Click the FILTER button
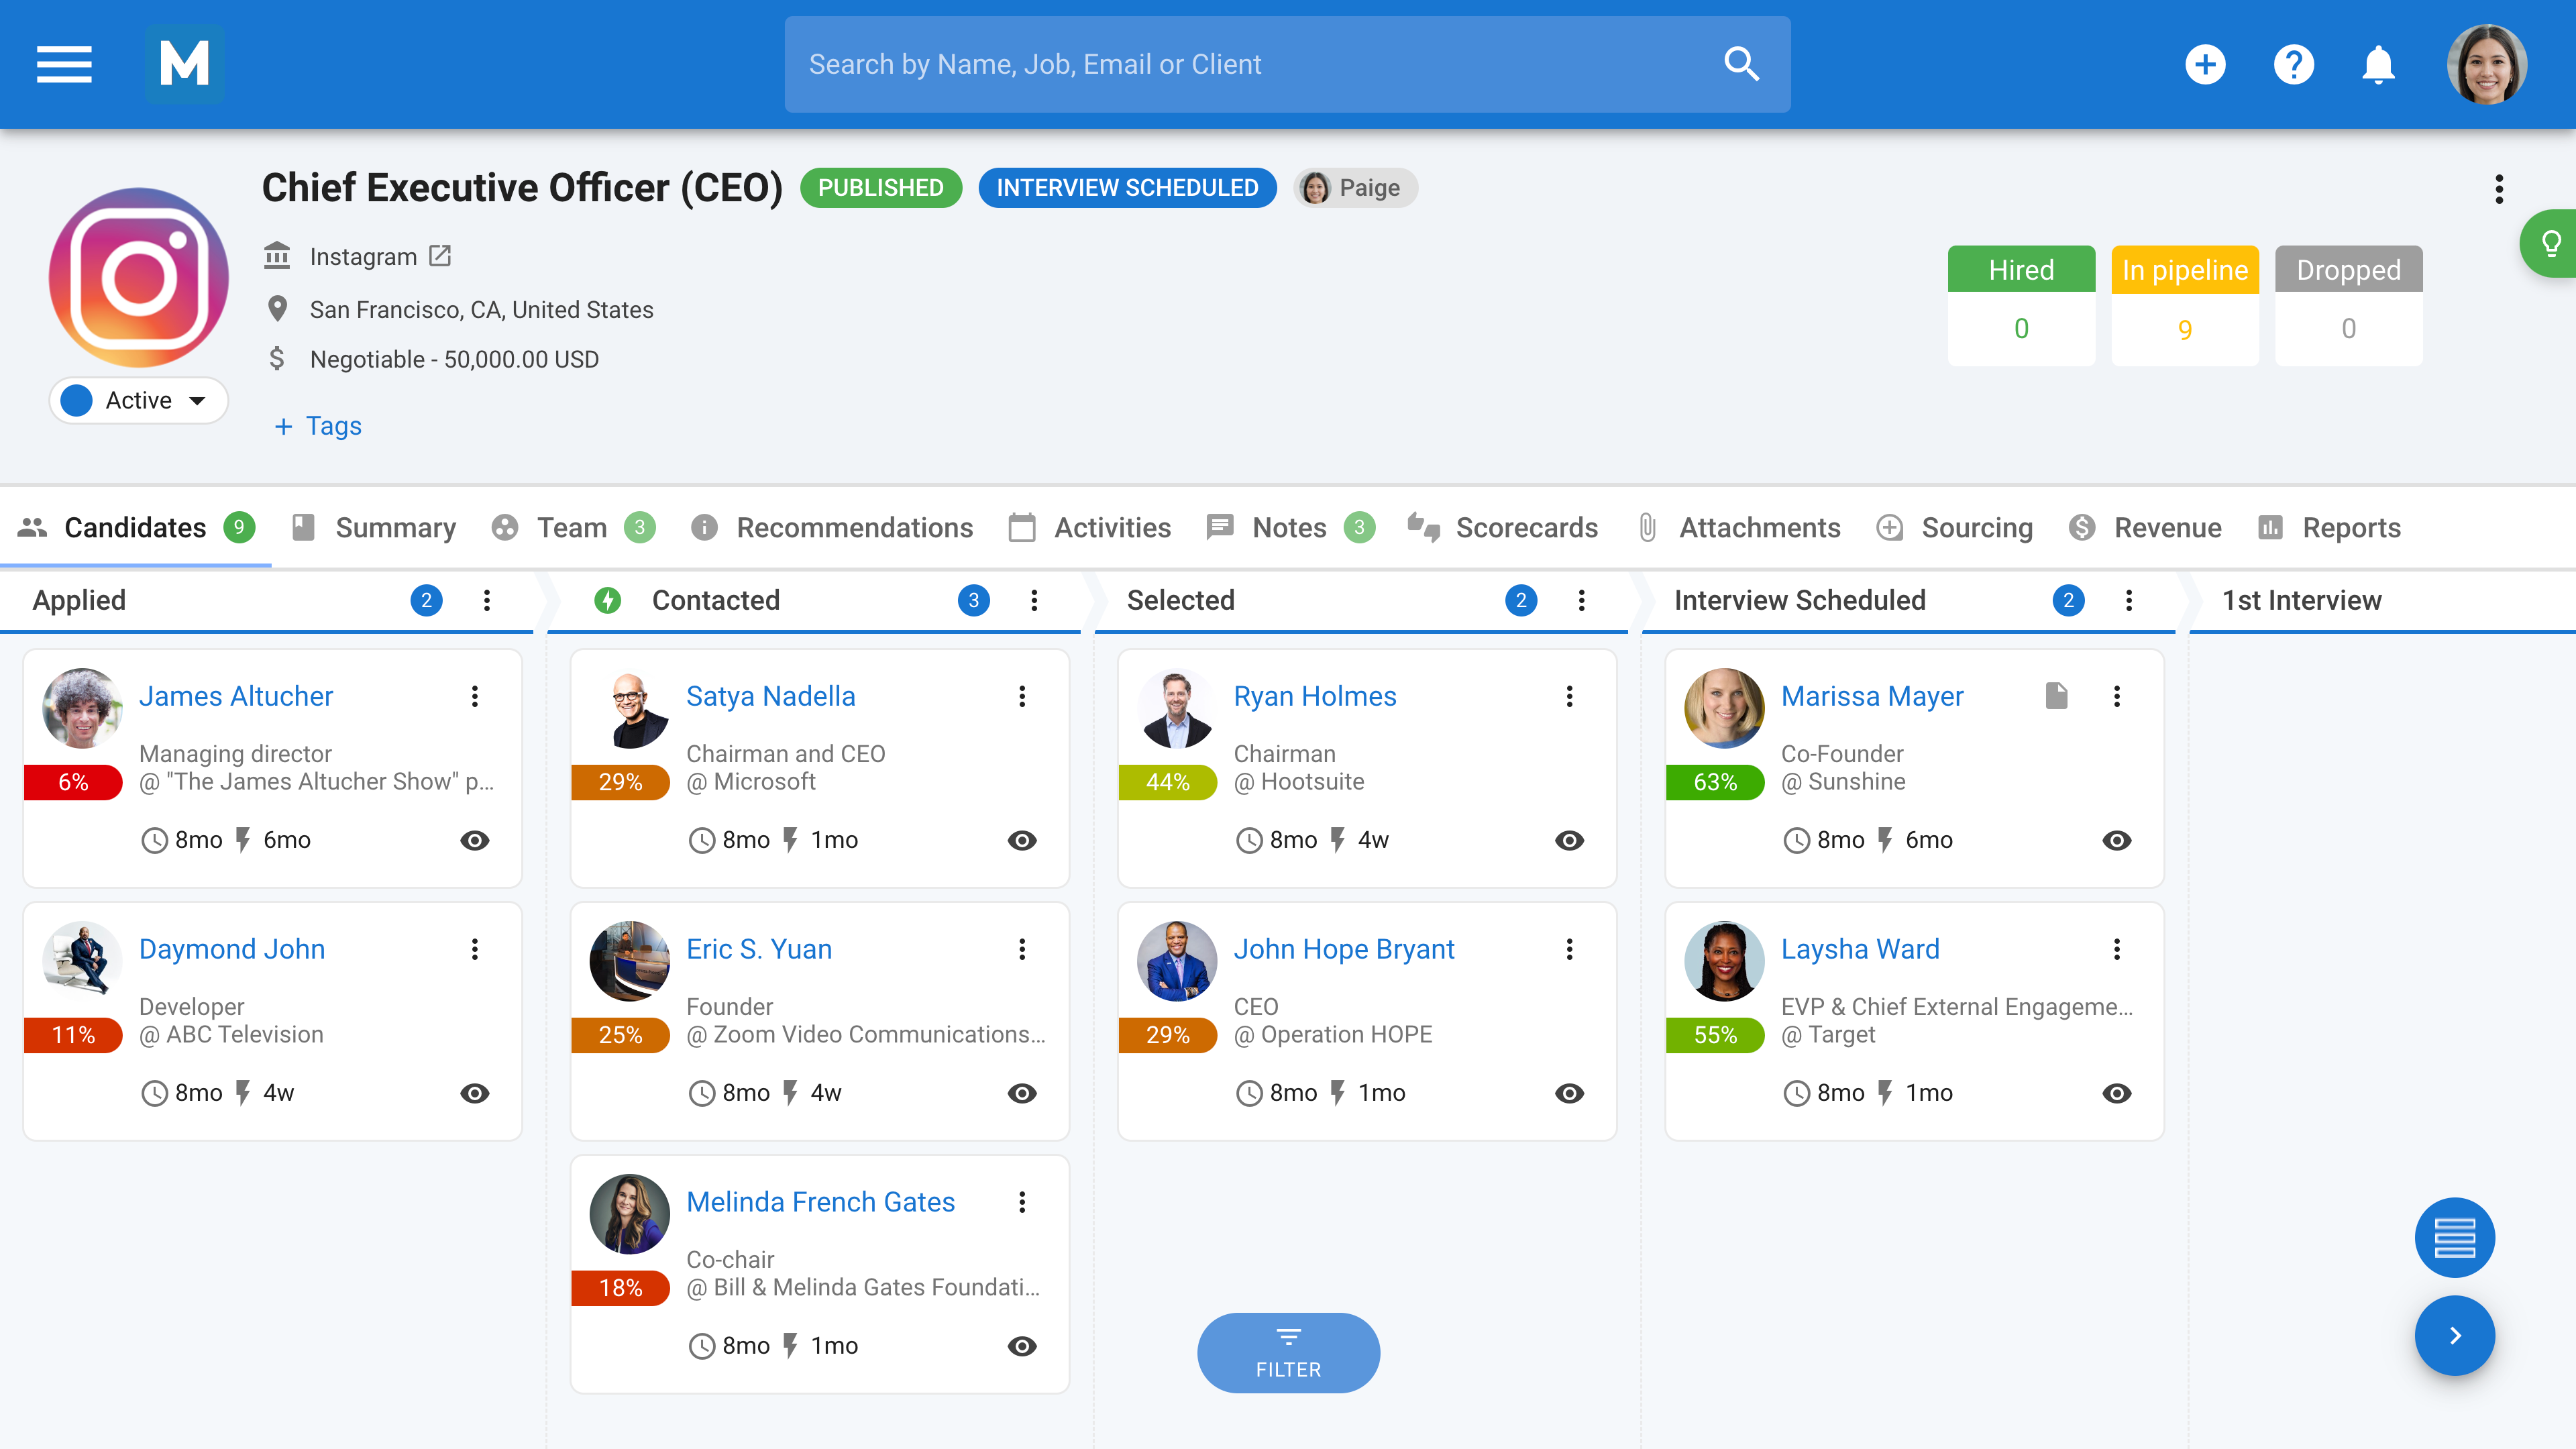 pos(1288,1352)
